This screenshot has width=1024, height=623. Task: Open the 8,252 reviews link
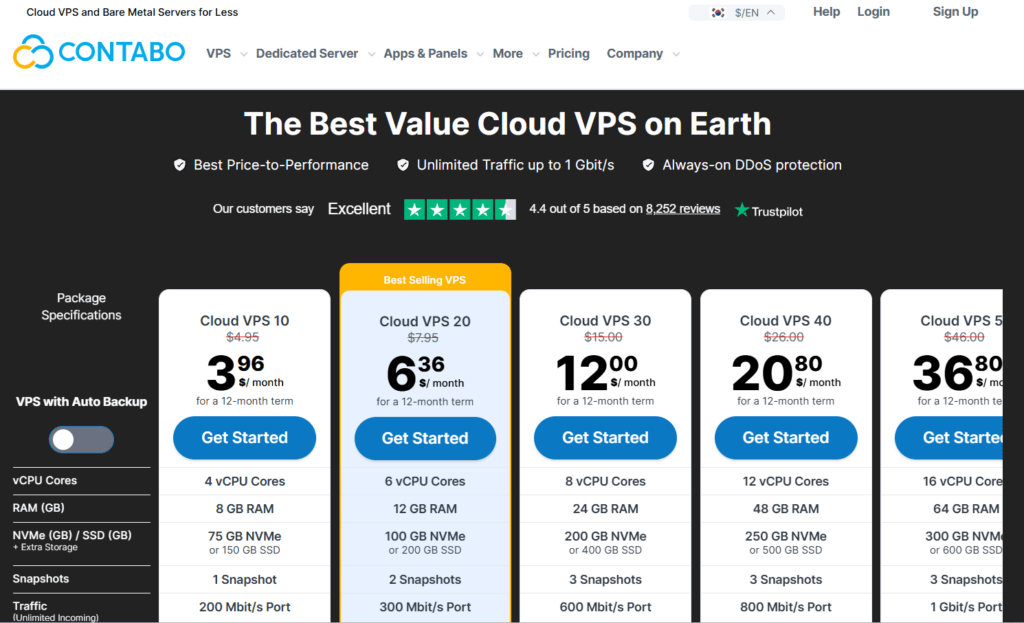pyautogui.click(x=682, y=209)
